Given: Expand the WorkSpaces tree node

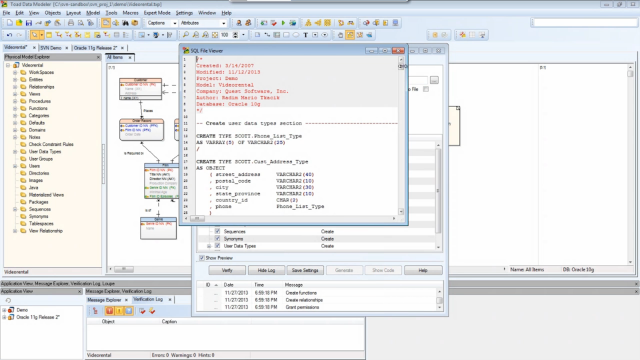Looking at the screenshot, I should coord(15,73).
